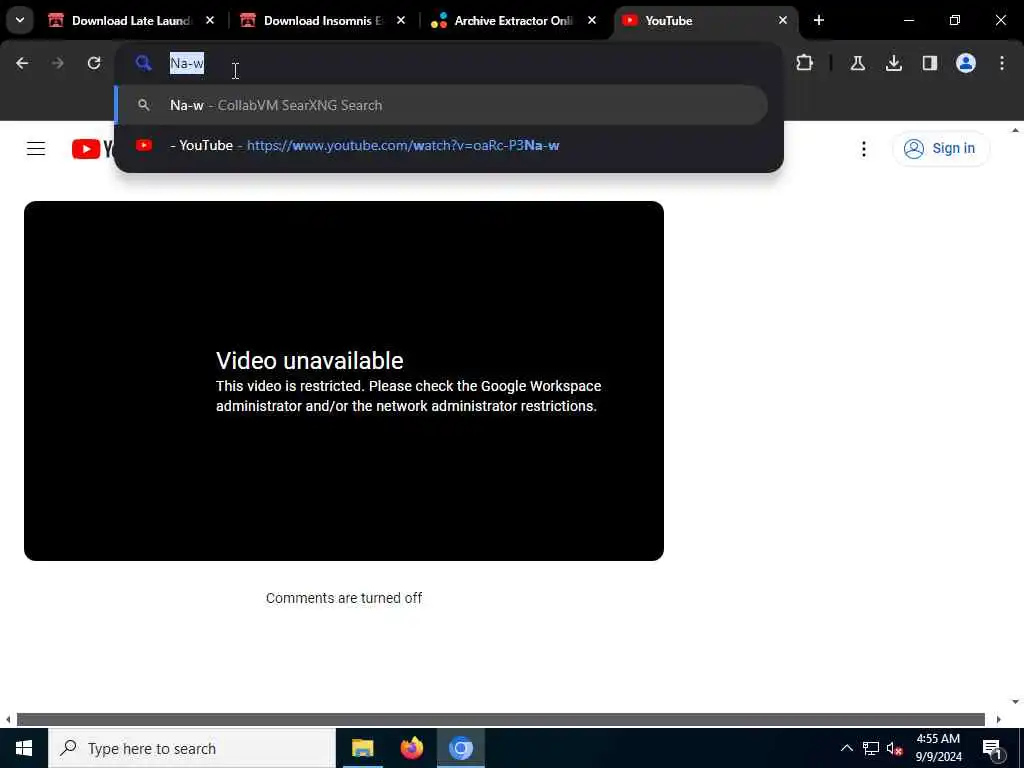The width and height of the screenshot is (1024, 768).
Task: Go back to the previous page
Action: point(22,63)
